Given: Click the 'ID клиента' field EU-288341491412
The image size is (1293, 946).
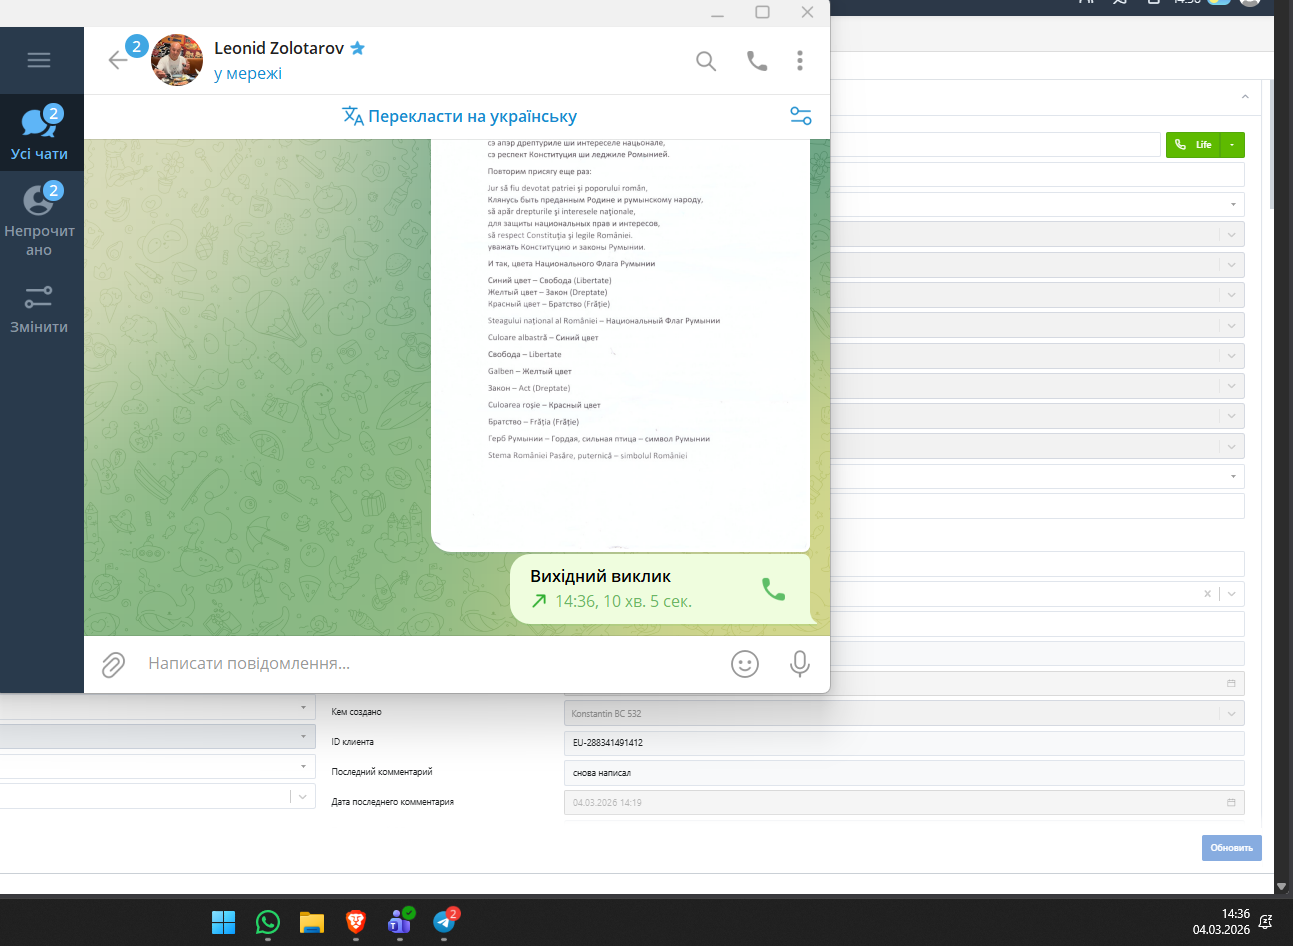Looking at the screenshot, I should coord(904,743).
